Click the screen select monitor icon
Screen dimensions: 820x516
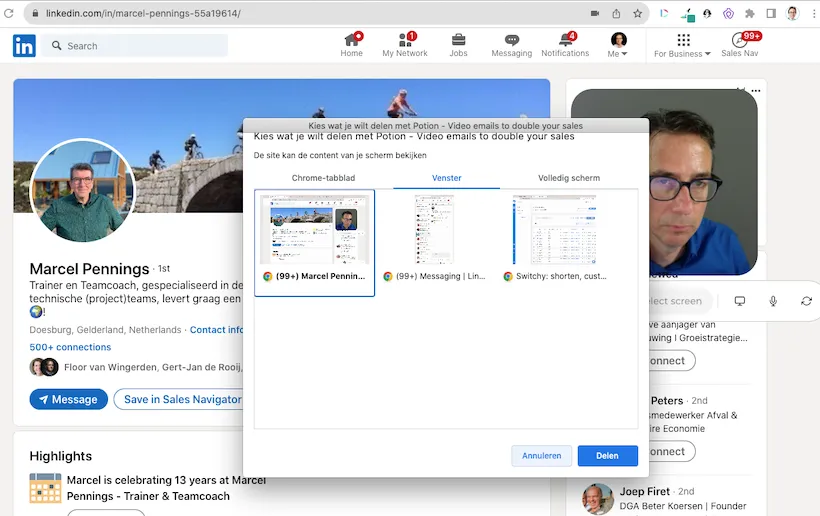coord(739,301)
